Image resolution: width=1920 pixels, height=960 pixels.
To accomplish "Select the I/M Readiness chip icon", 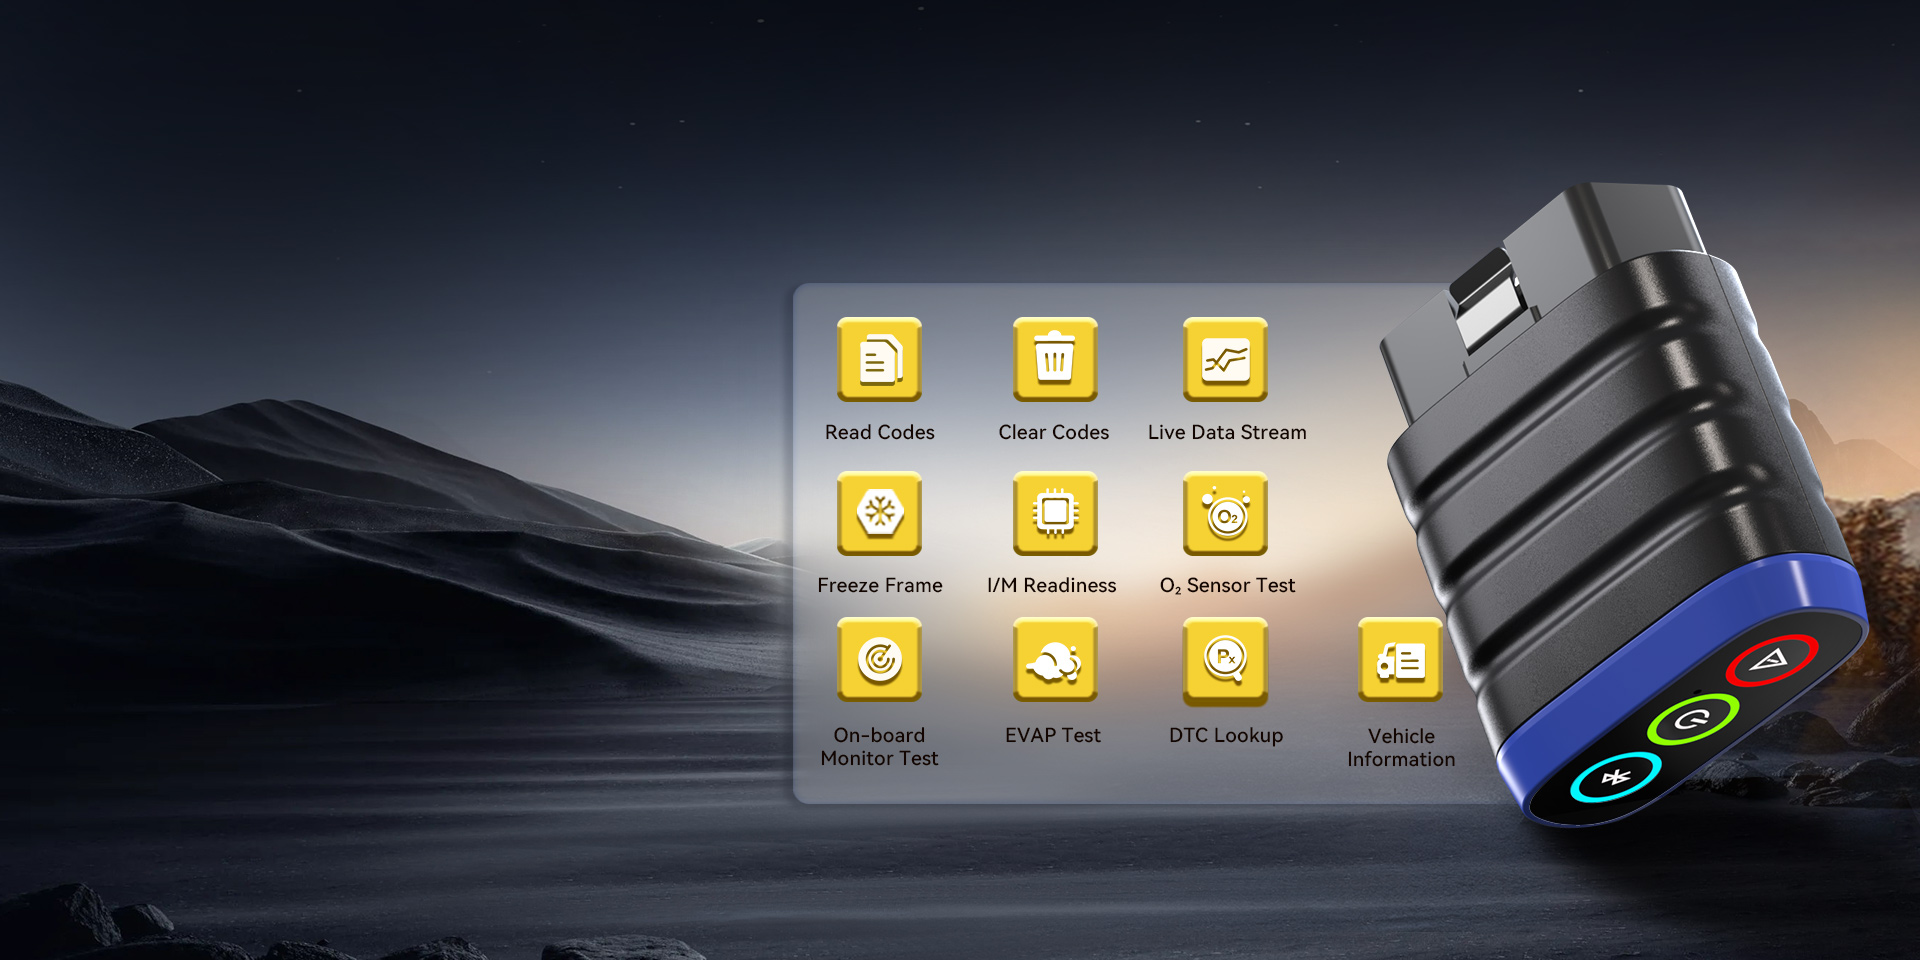I will click(x=1054, y=513).
